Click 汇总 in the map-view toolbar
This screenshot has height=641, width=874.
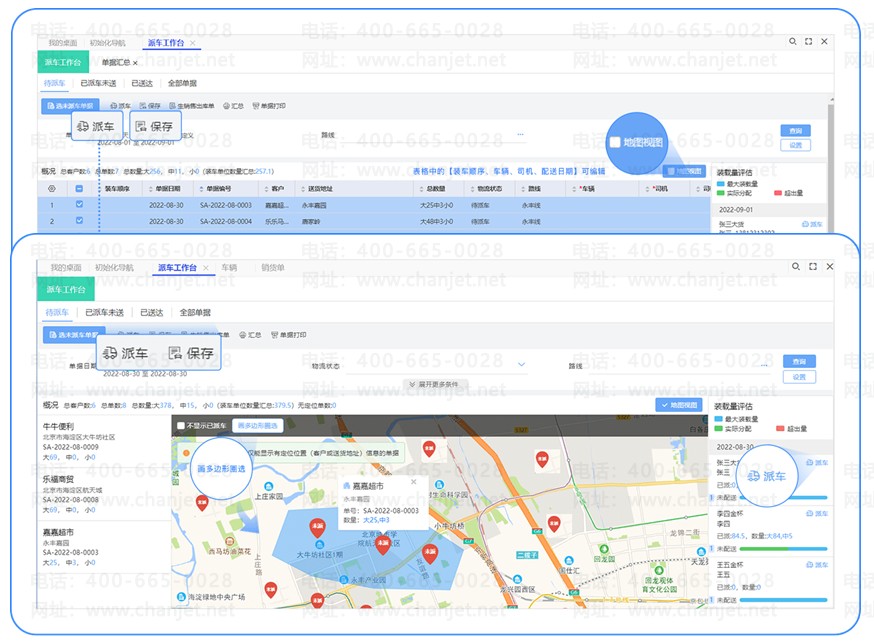pos(250,335)
